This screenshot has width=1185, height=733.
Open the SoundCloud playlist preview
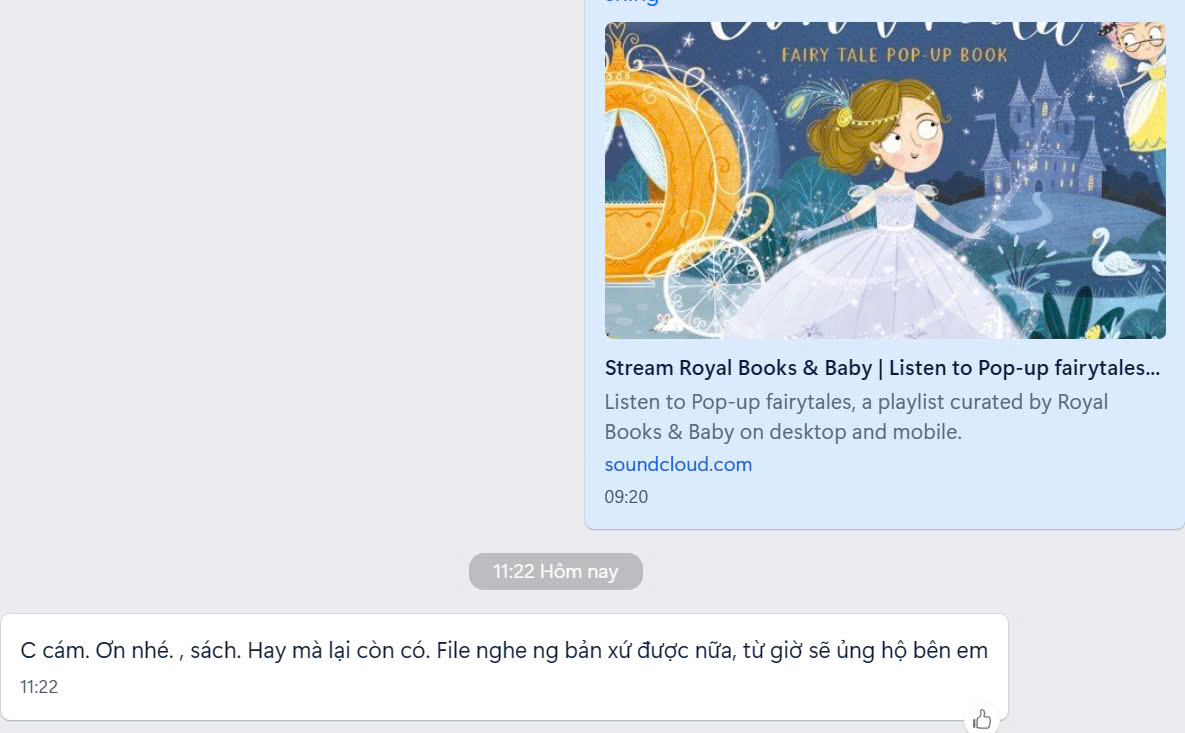884,260
